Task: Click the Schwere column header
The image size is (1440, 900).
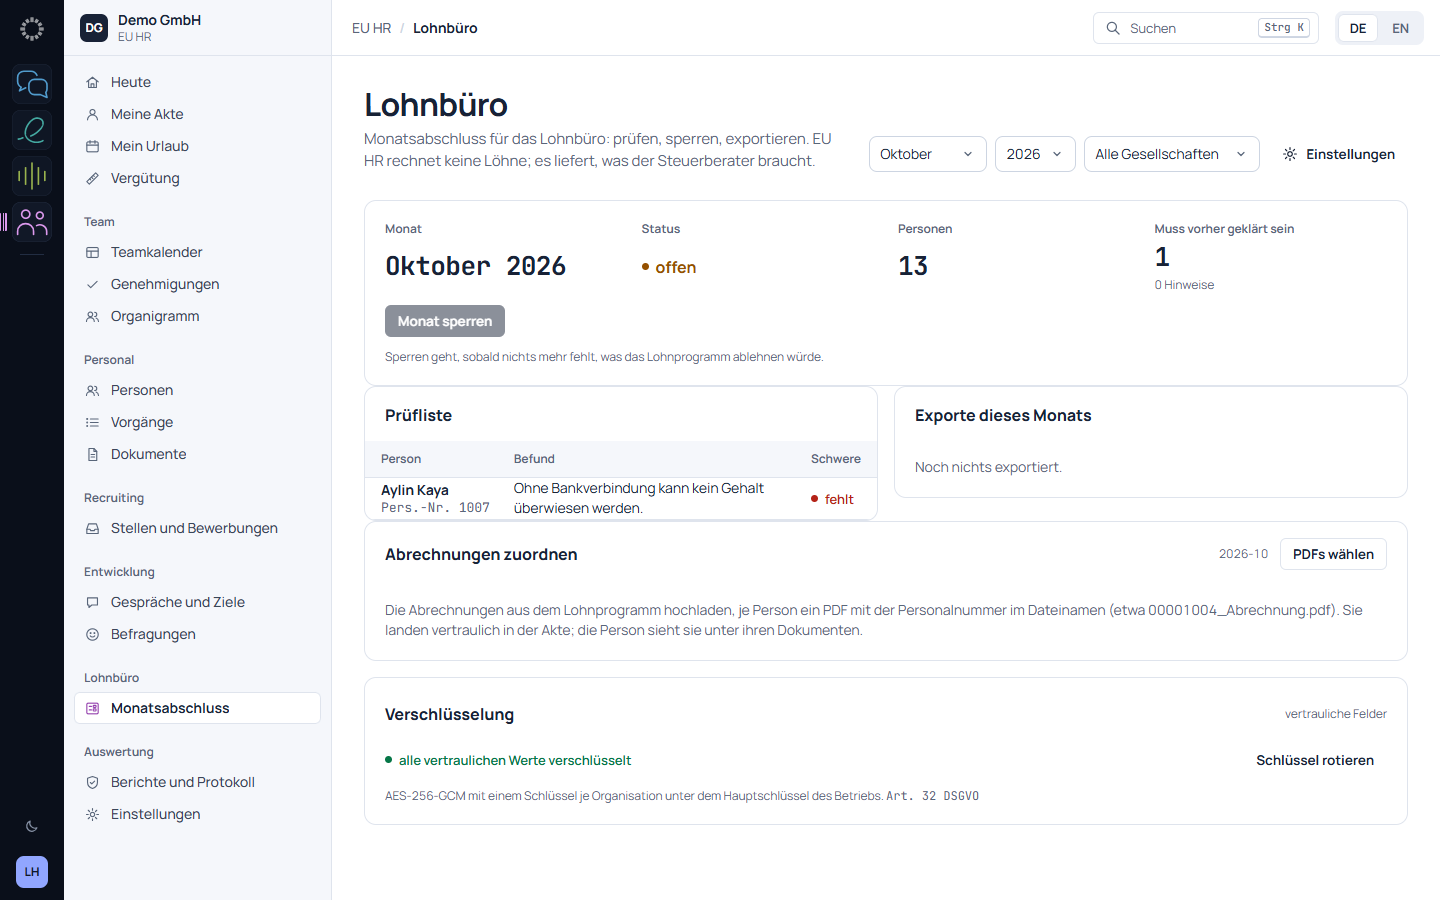Action: pyautogui.click(x=836, y=459)
